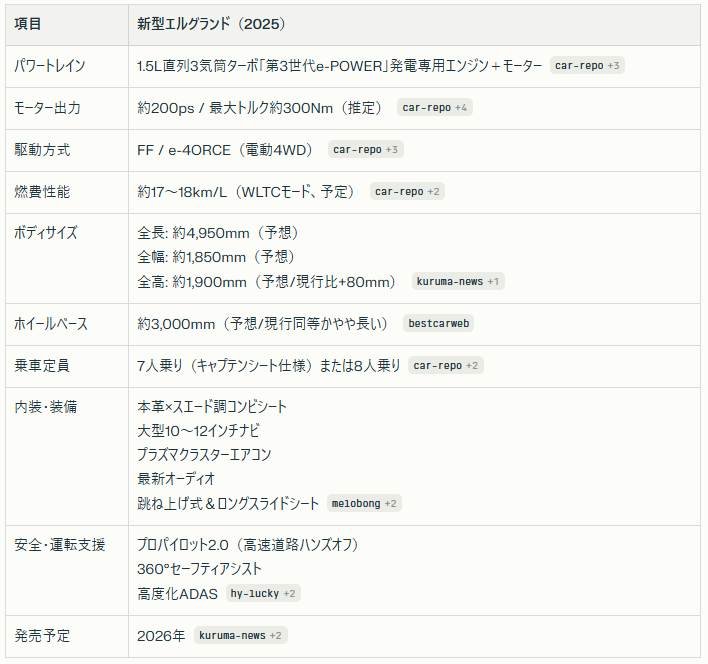
Task: Open the kuruma-news +1 citation for ボディサイズ
Action: coord(458,282)
